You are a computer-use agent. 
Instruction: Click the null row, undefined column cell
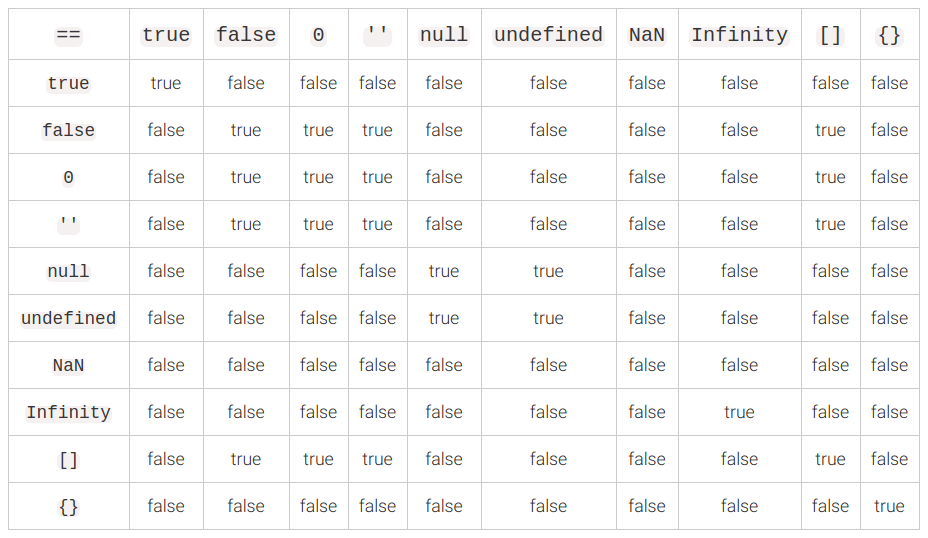point(548,271)
